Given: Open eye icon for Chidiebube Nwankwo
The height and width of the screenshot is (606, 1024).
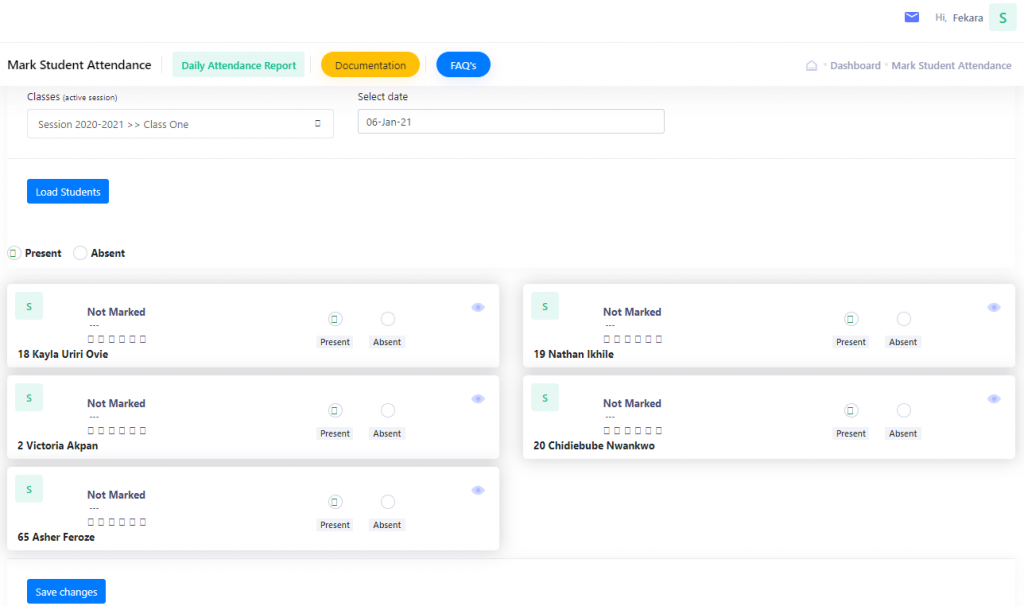Looking at the screenshot, I should click(994, 399).
